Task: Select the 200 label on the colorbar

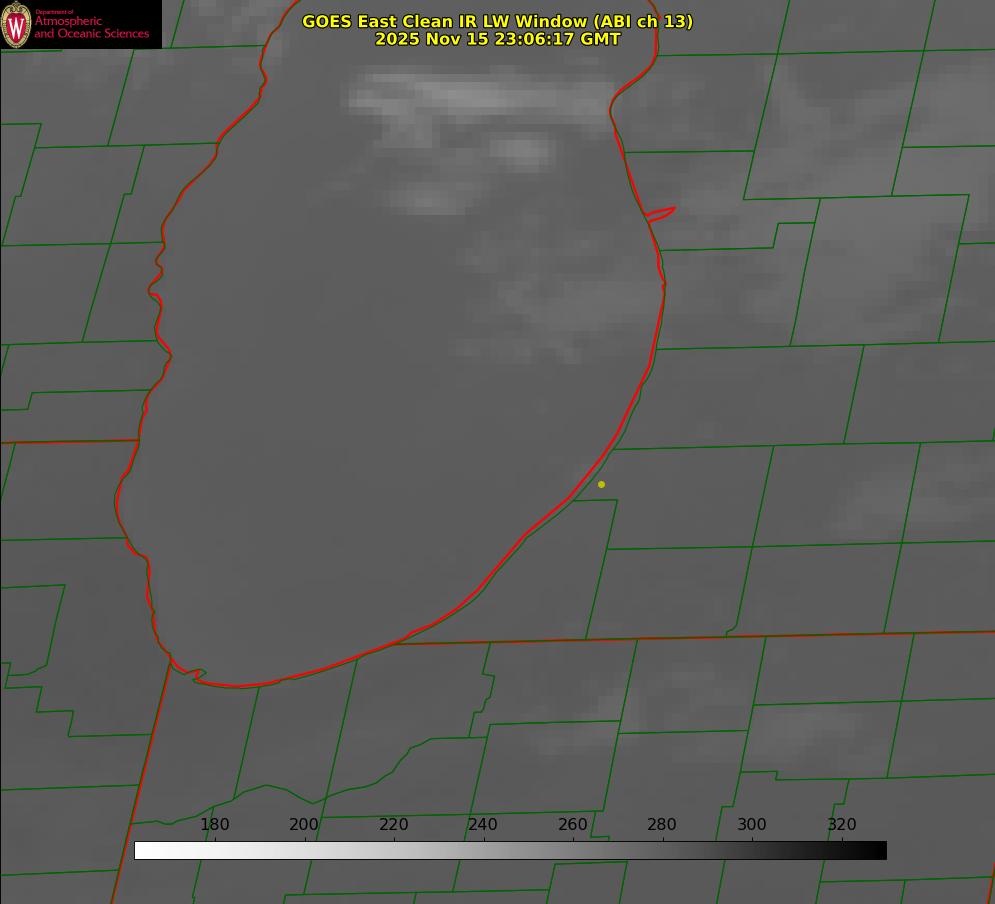Action: [x=304, y=825]
